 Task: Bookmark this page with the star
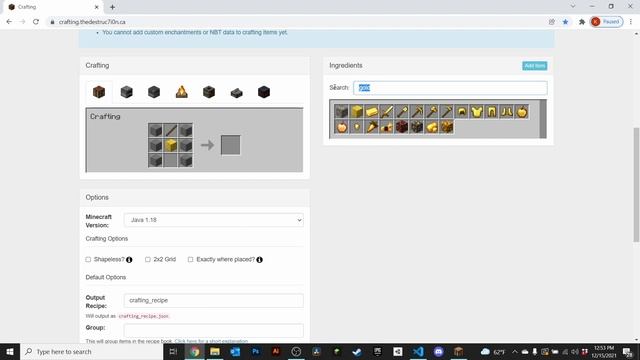click(x=565, y=22)
